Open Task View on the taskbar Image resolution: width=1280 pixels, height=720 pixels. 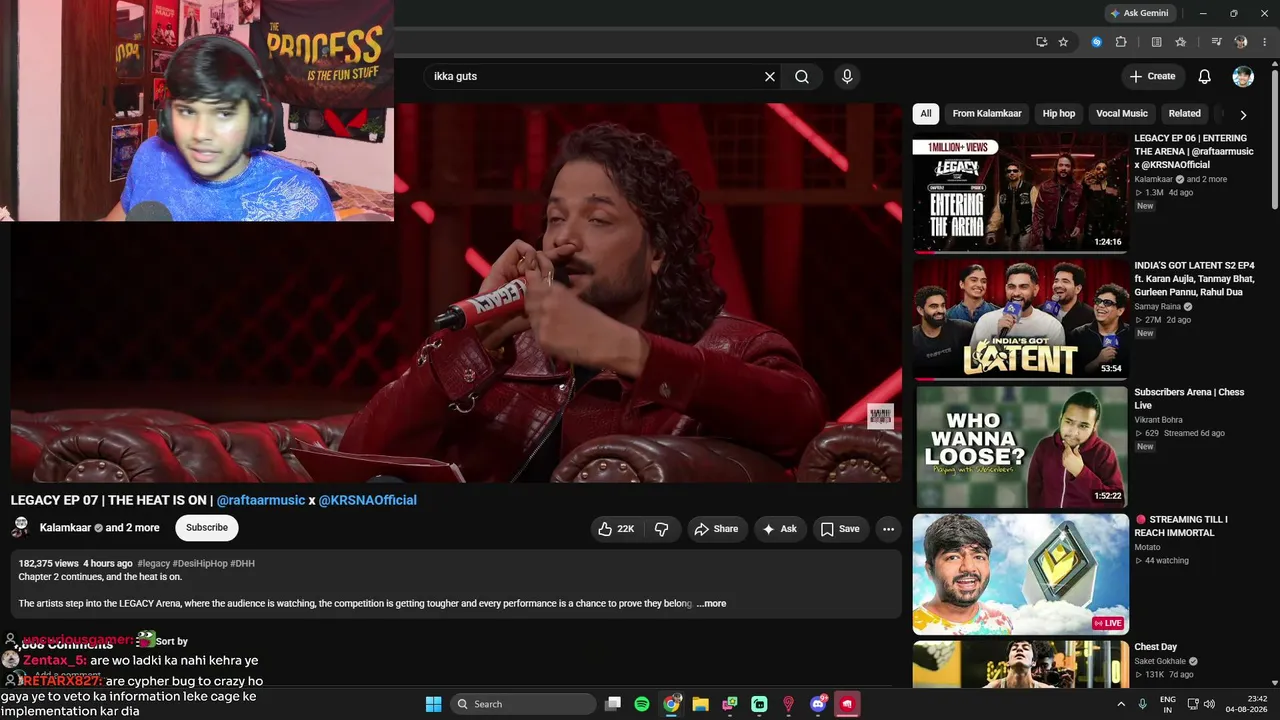(x=613, y=704)
